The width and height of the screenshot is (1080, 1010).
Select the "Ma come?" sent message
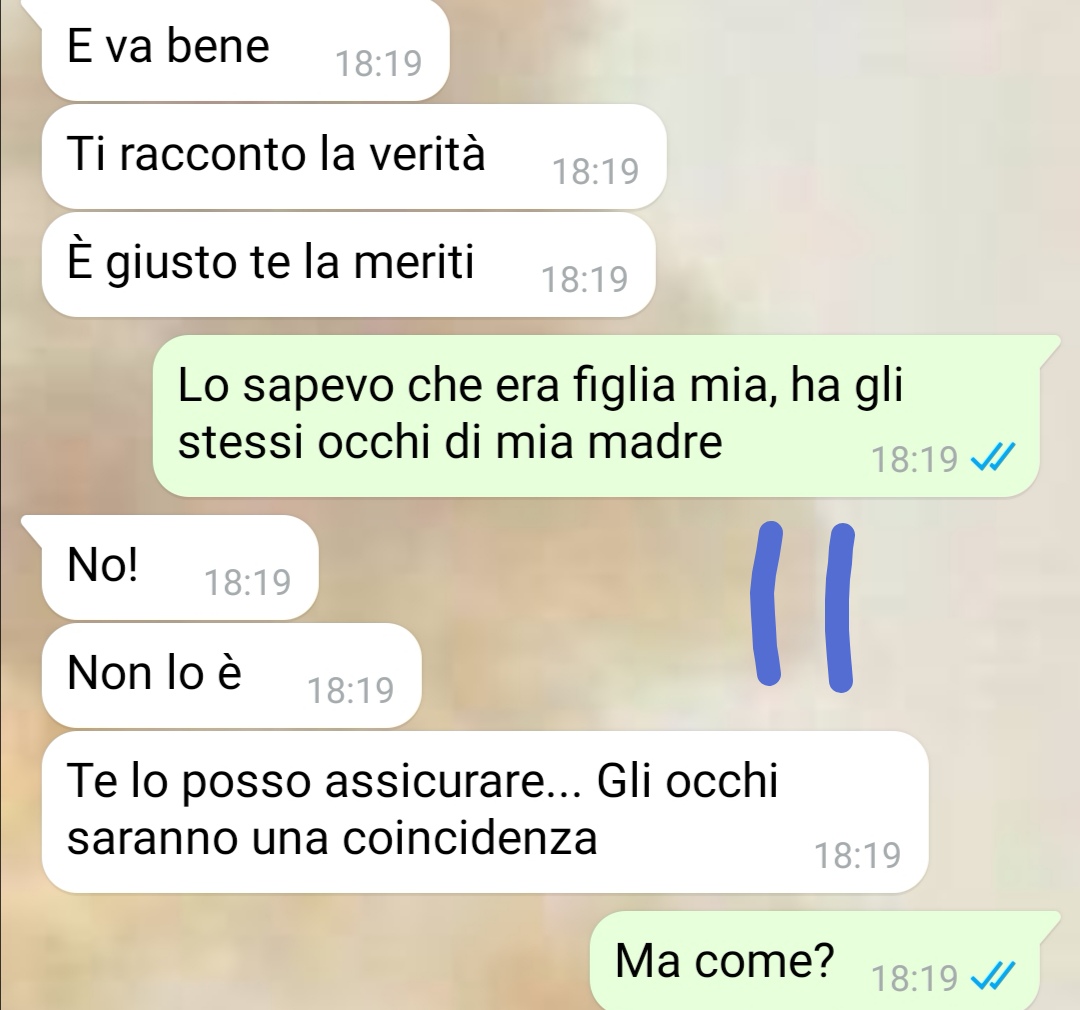point(815,960)
